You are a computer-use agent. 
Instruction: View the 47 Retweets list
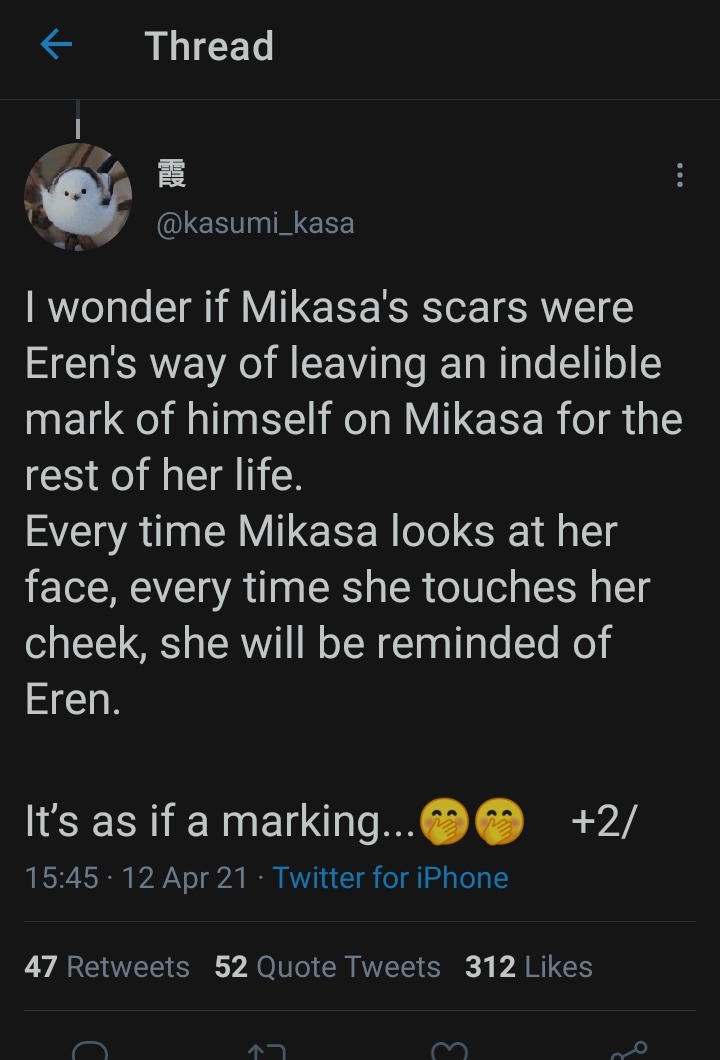tap(107, 967)
